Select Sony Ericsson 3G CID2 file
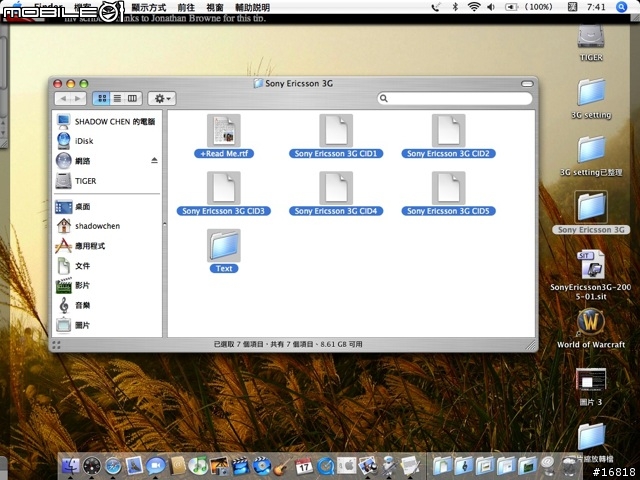The height and width of the screenshot is (480, 640). (x=448, y=136)
